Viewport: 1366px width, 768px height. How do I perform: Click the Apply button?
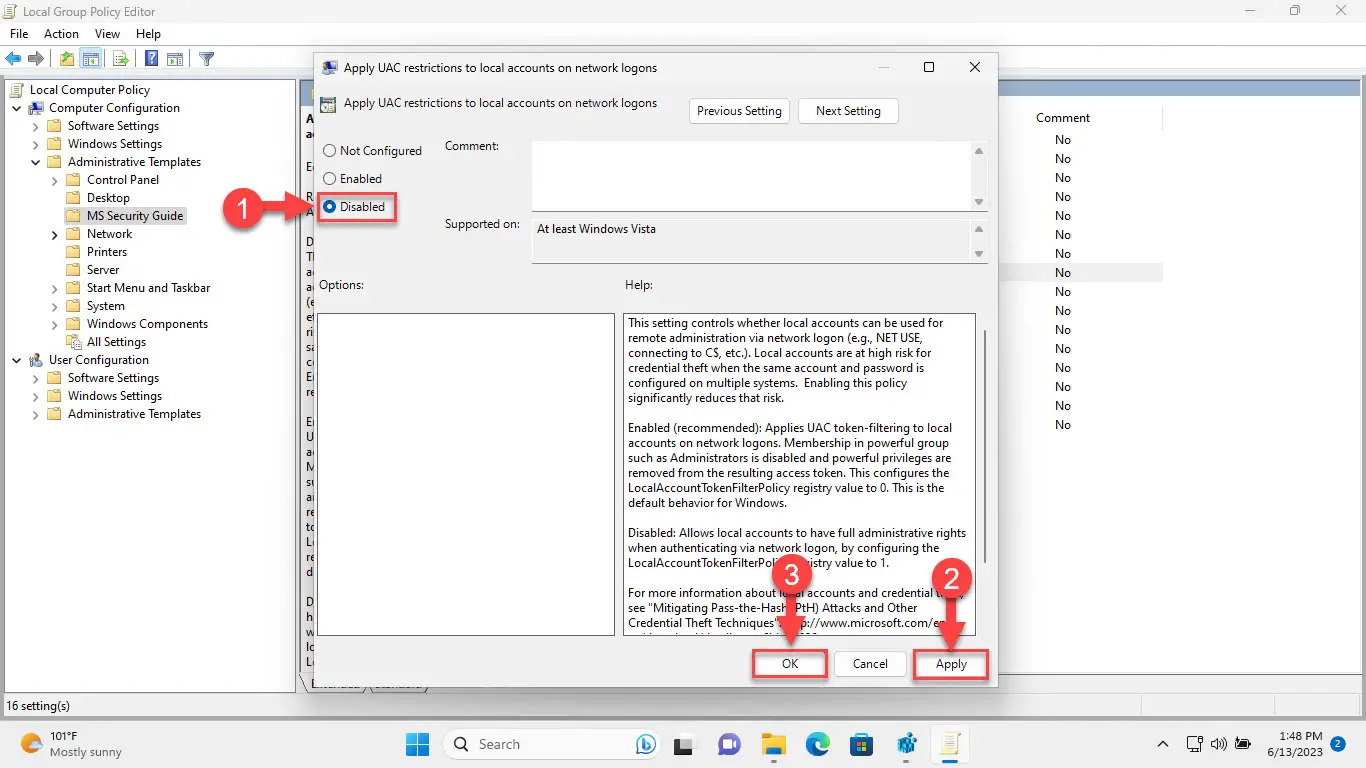coord(951,664)
